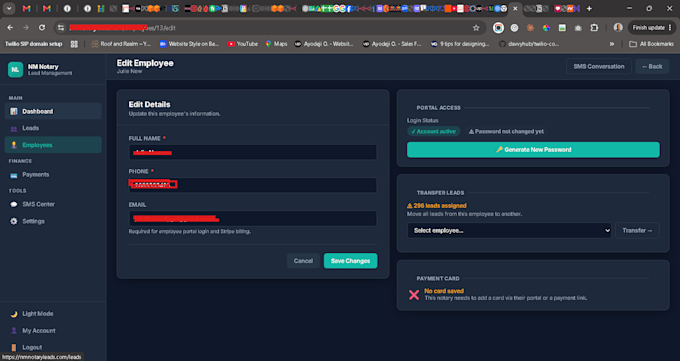The height and width of the screenshot is (361, 680).
Task: Open Twilio SIP domain setup bookmark
Action: (33, 44)
